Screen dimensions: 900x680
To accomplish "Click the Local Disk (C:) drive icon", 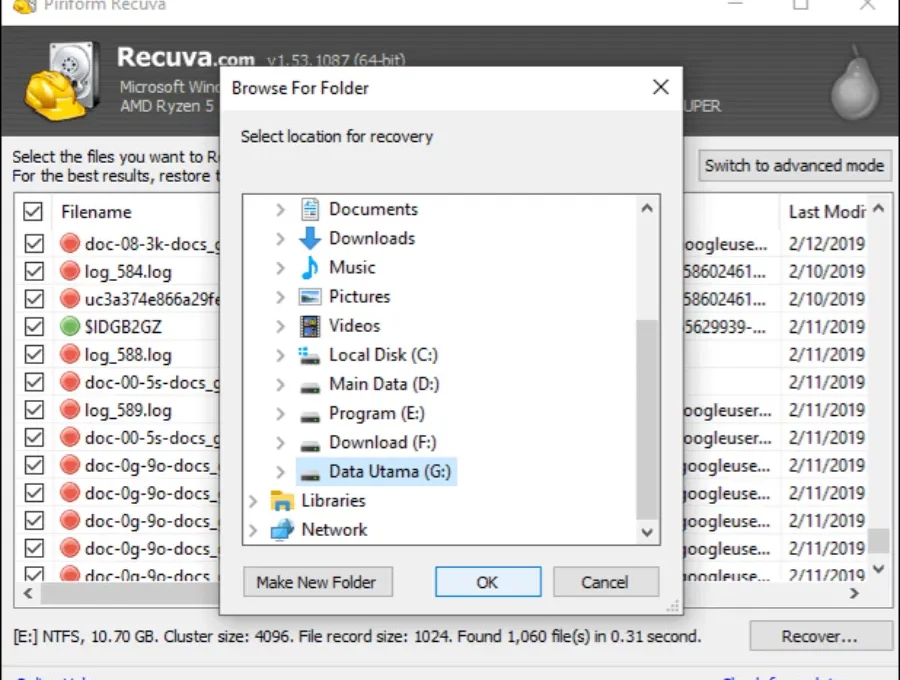I will pyautogui.click(x=310, y=355).
